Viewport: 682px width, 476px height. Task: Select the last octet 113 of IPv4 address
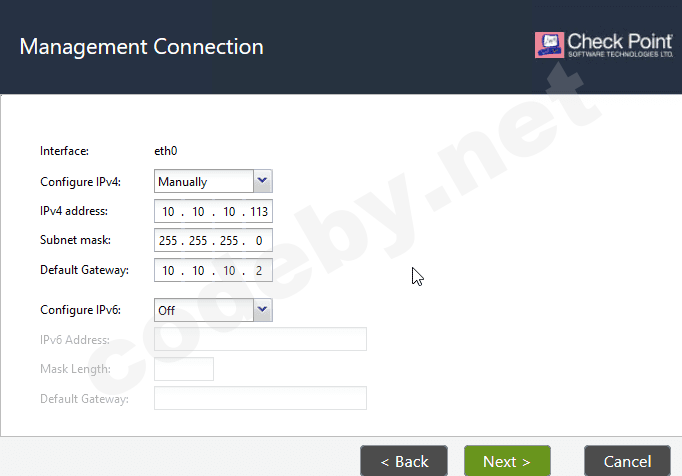point(259,211)
